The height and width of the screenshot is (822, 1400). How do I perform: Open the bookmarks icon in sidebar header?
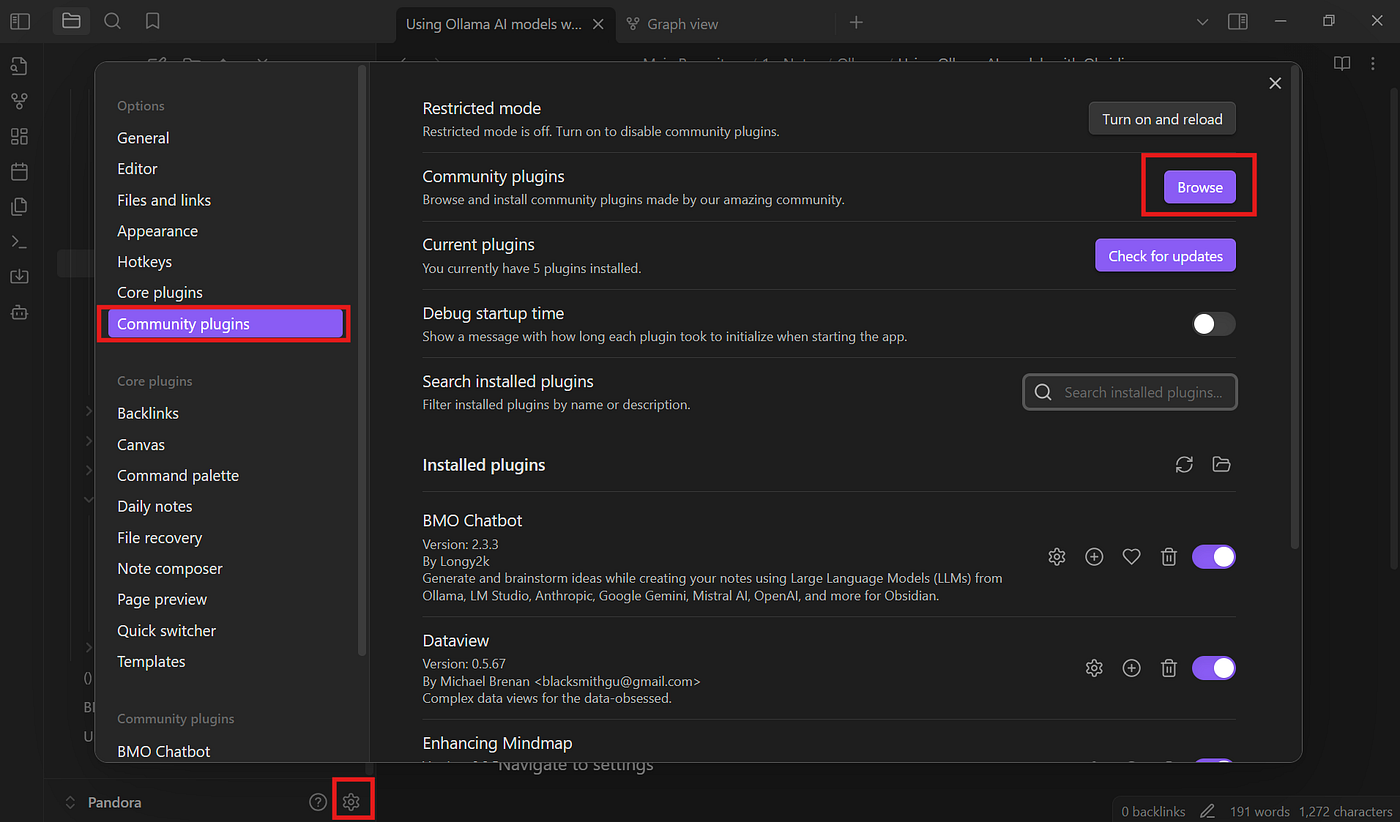coord(152,21)
